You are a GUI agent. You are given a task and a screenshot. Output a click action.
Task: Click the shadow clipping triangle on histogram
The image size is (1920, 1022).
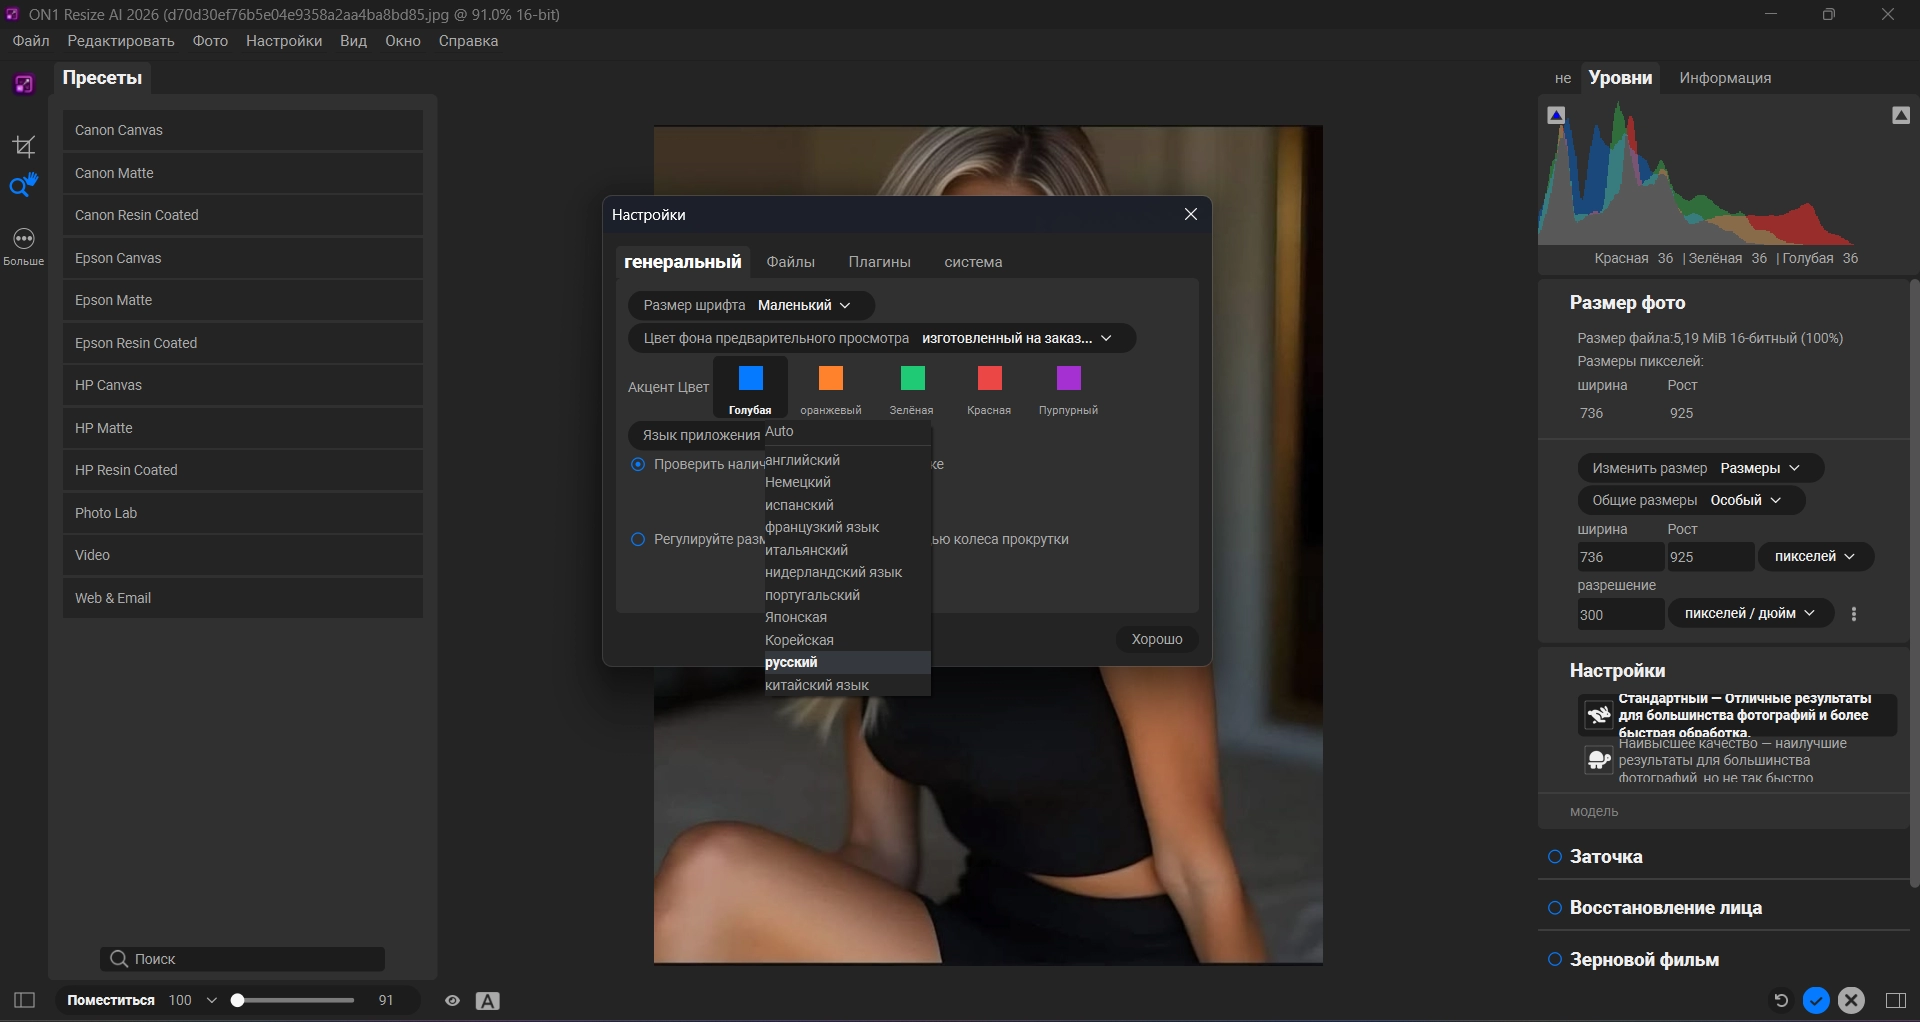[1556, 115]
